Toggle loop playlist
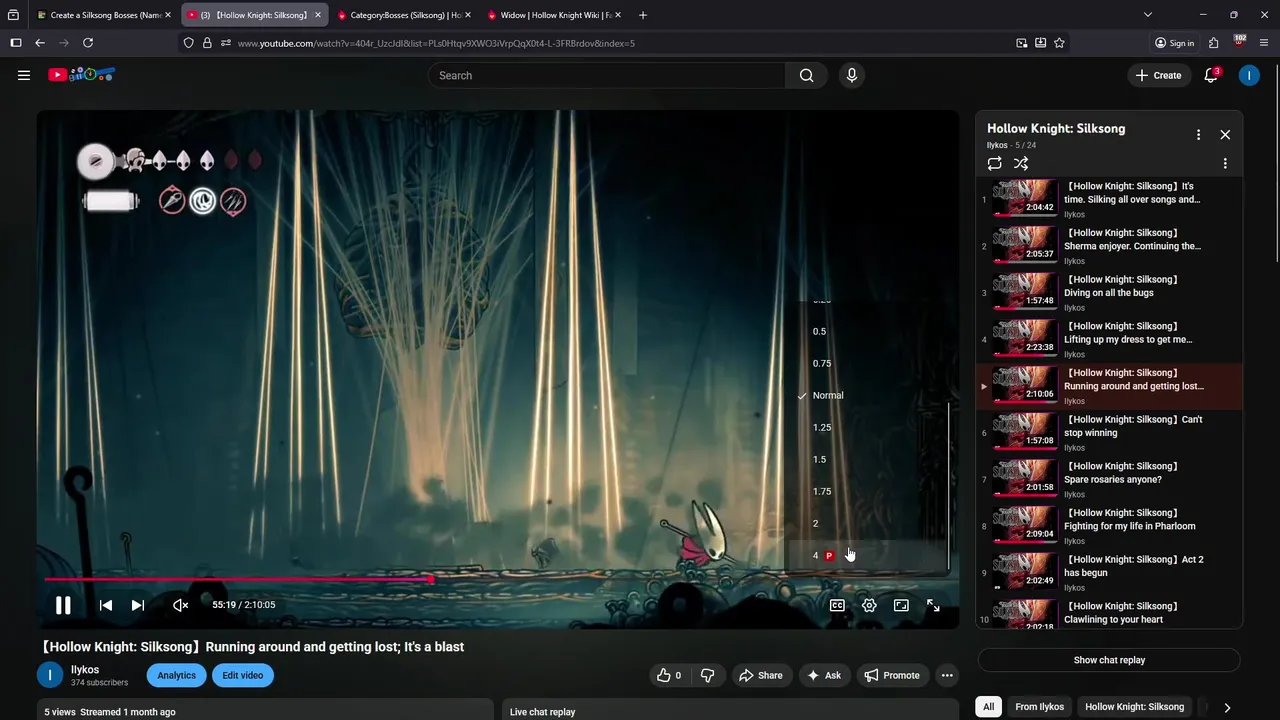 [994, 163]
